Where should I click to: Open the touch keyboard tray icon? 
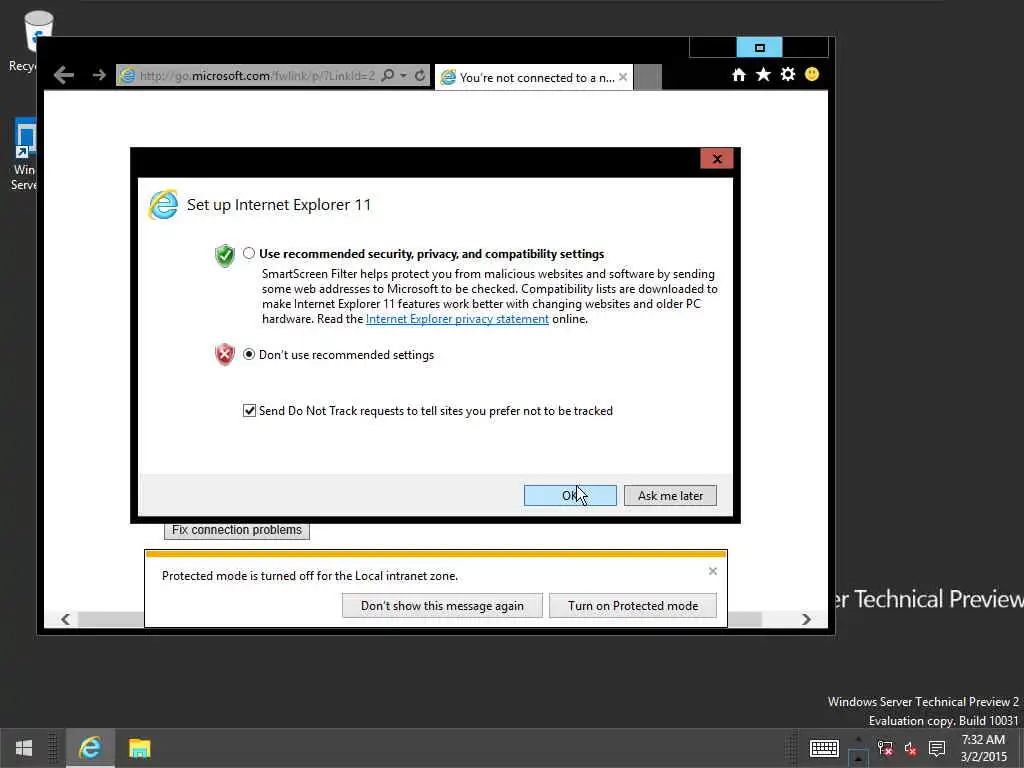tap(824, 748)
